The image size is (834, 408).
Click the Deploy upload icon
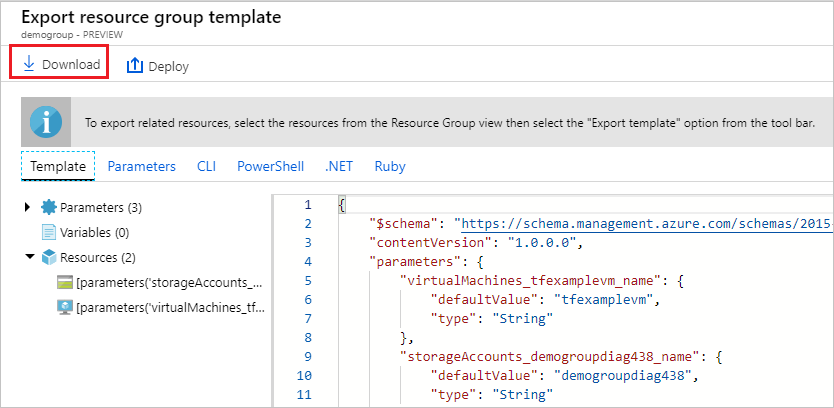pyautogui.click(x=135, y=66)
